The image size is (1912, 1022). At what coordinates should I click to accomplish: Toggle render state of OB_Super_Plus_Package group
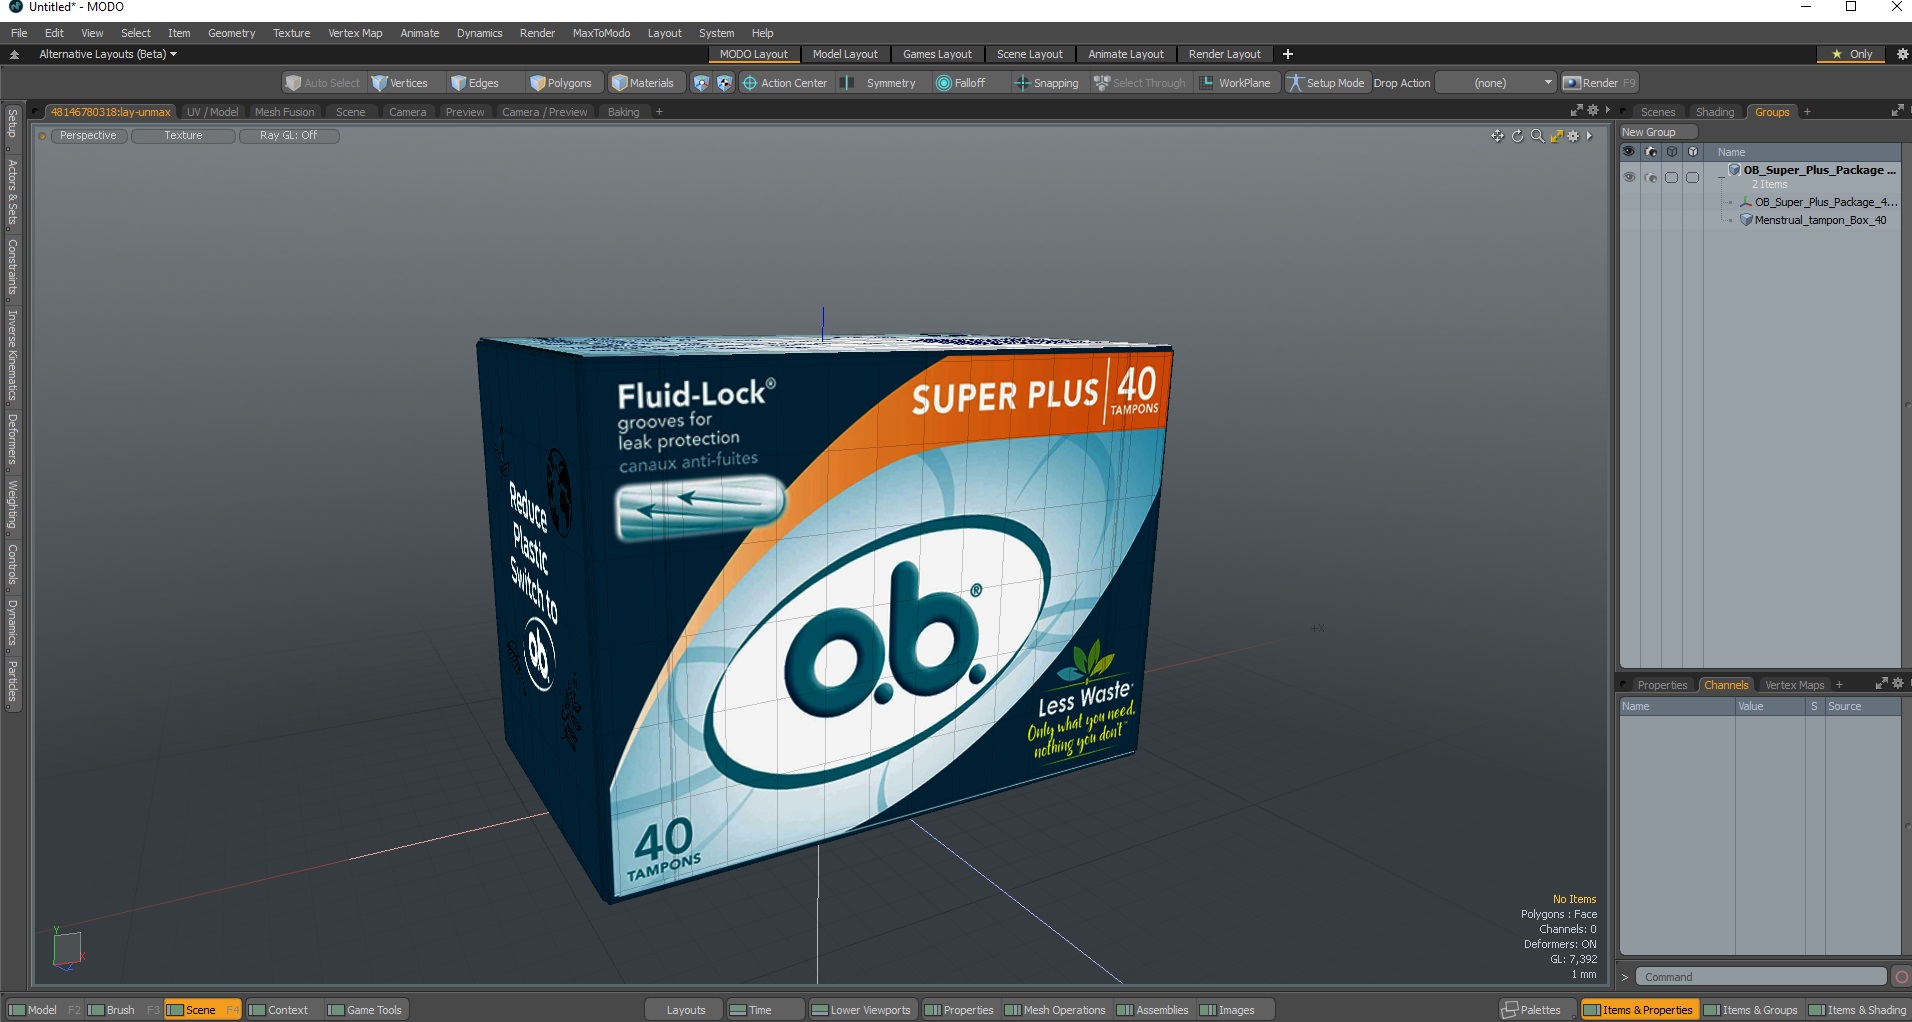[x=1651, y=178]
